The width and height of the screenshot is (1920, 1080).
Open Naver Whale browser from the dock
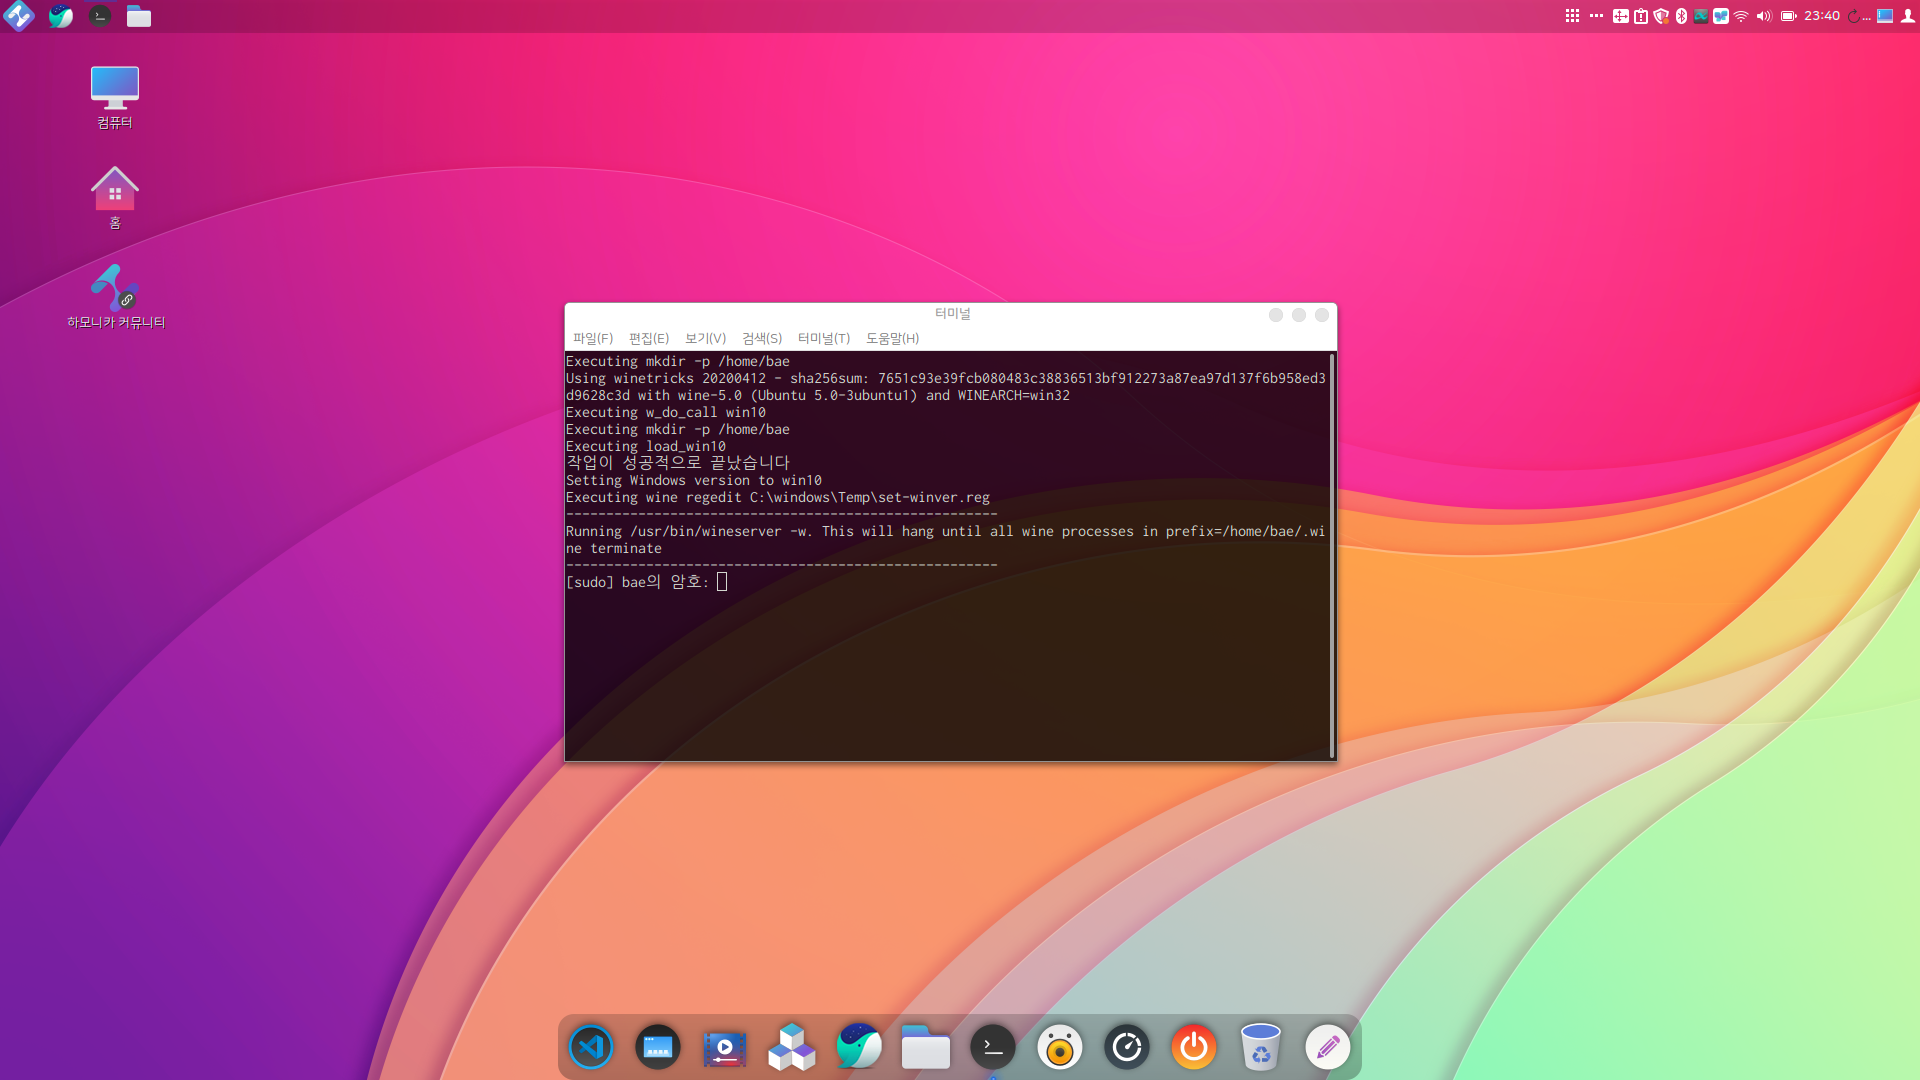pyautogui.click(x=859, y=1047)
